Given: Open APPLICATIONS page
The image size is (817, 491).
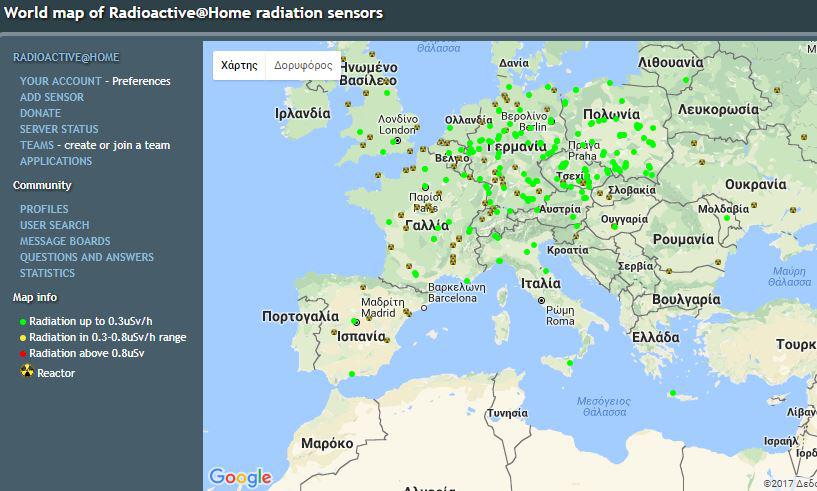Looking at the screenshot, I should coord(56,162).
